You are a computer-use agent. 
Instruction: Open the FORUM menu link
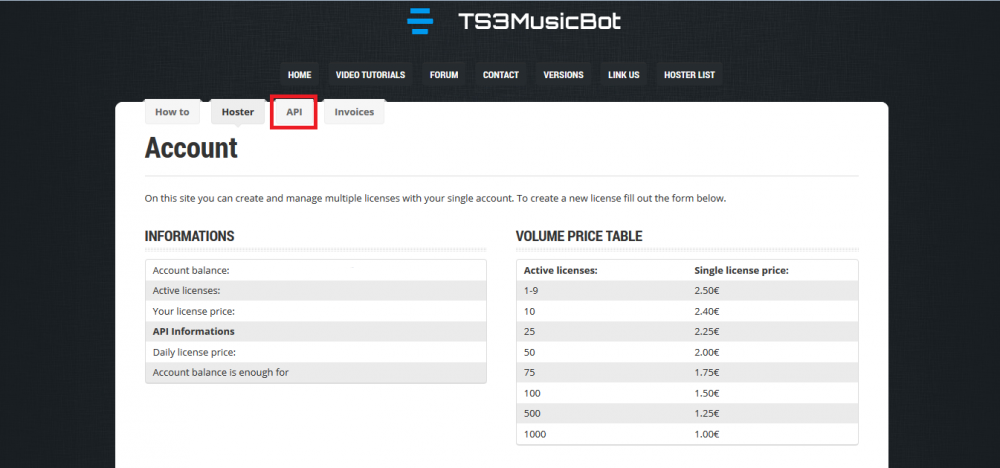pos(444,75)
